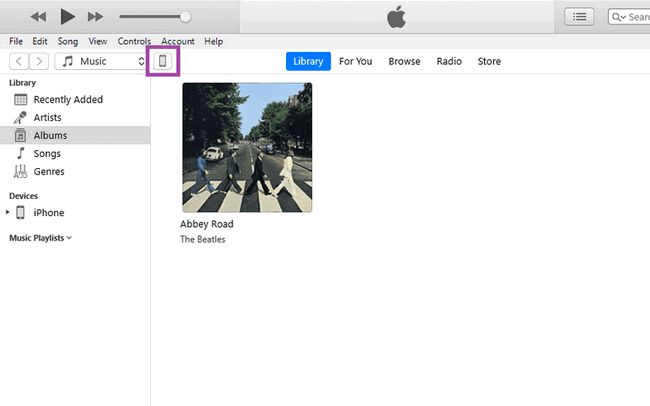Open the File menu
This screenshot has width=650, height=406.
point(16,41)
